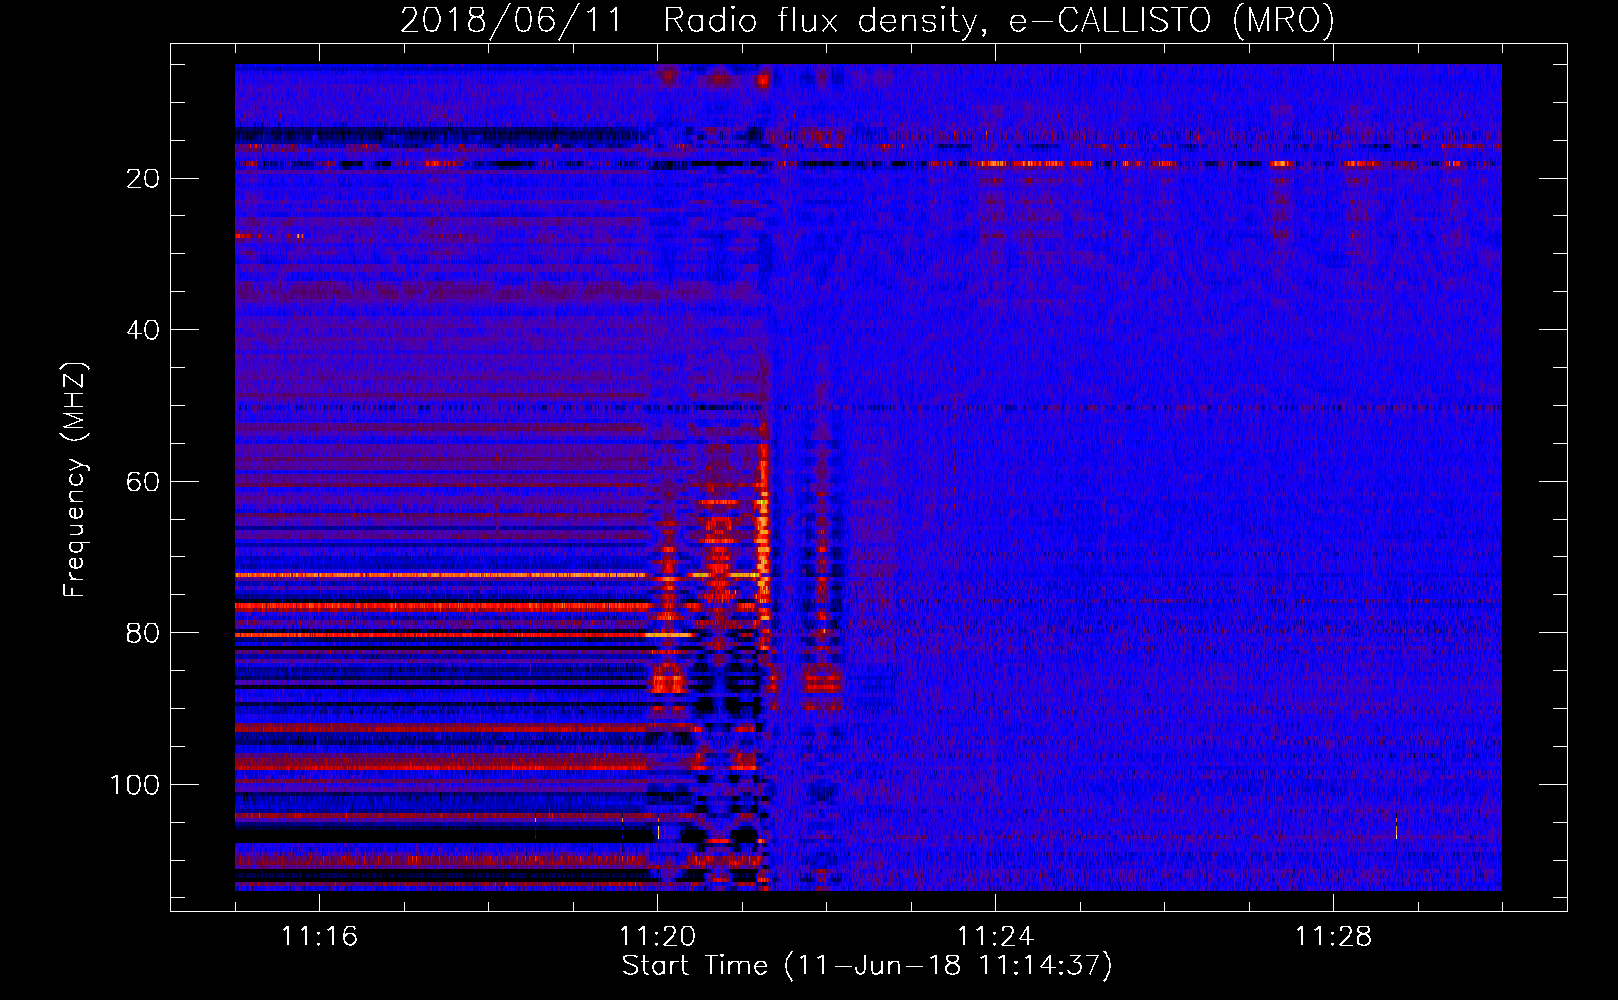Click the 11:28 time tick label
Screen dimensions: 1618x1000
(x=1333, y=937)
